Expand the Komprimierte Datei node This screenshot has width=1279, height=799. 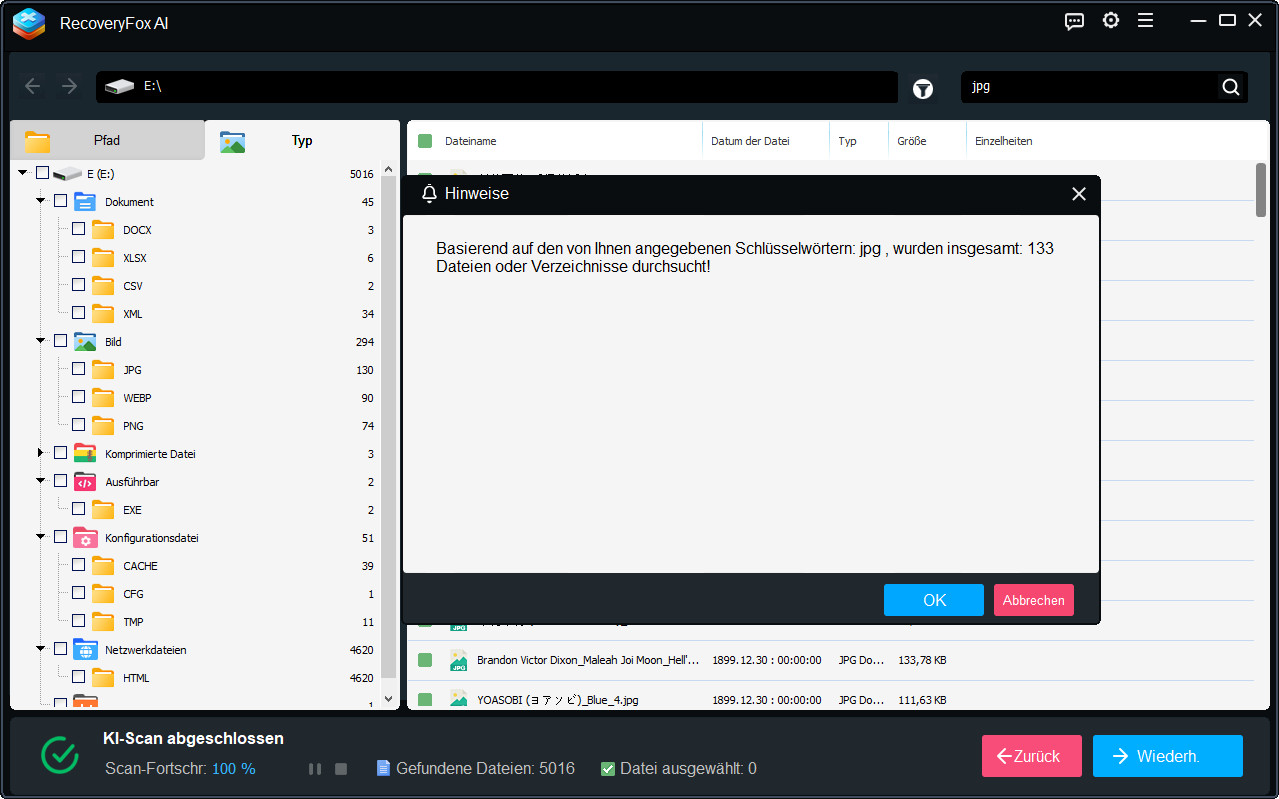pos(41,453)
